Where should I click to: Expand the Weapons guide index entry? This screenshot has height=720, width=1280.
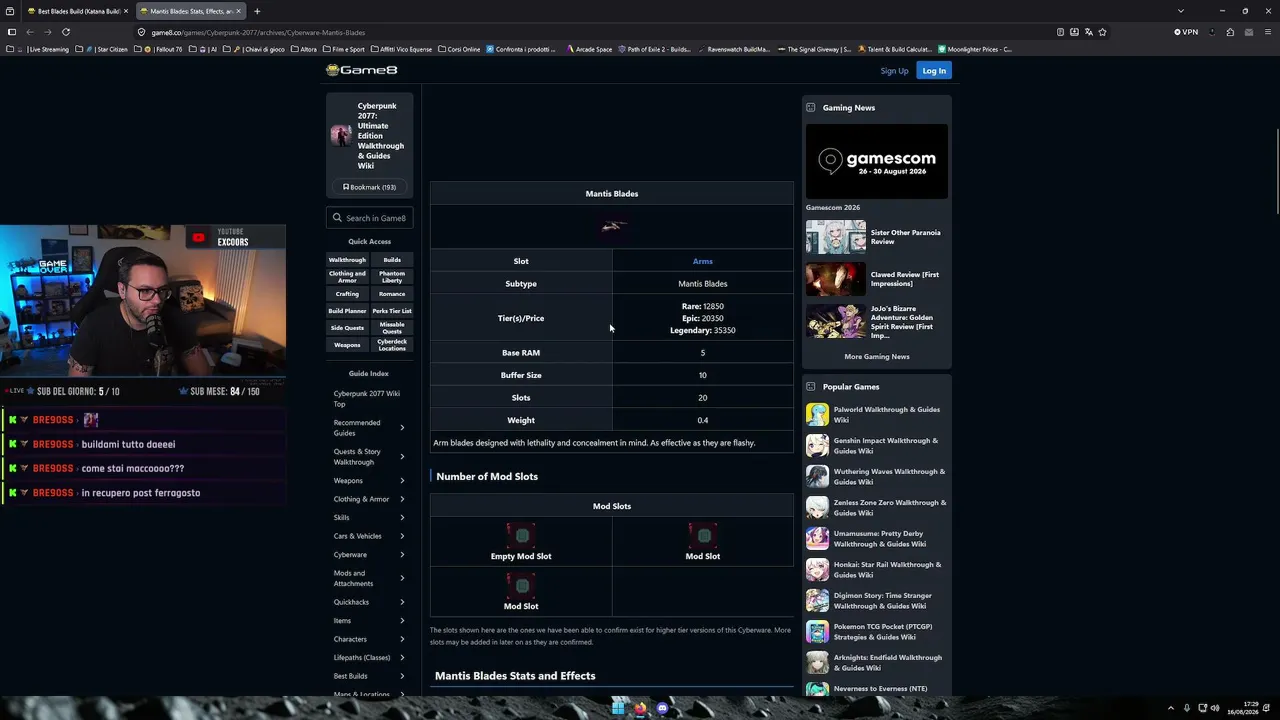402,481
